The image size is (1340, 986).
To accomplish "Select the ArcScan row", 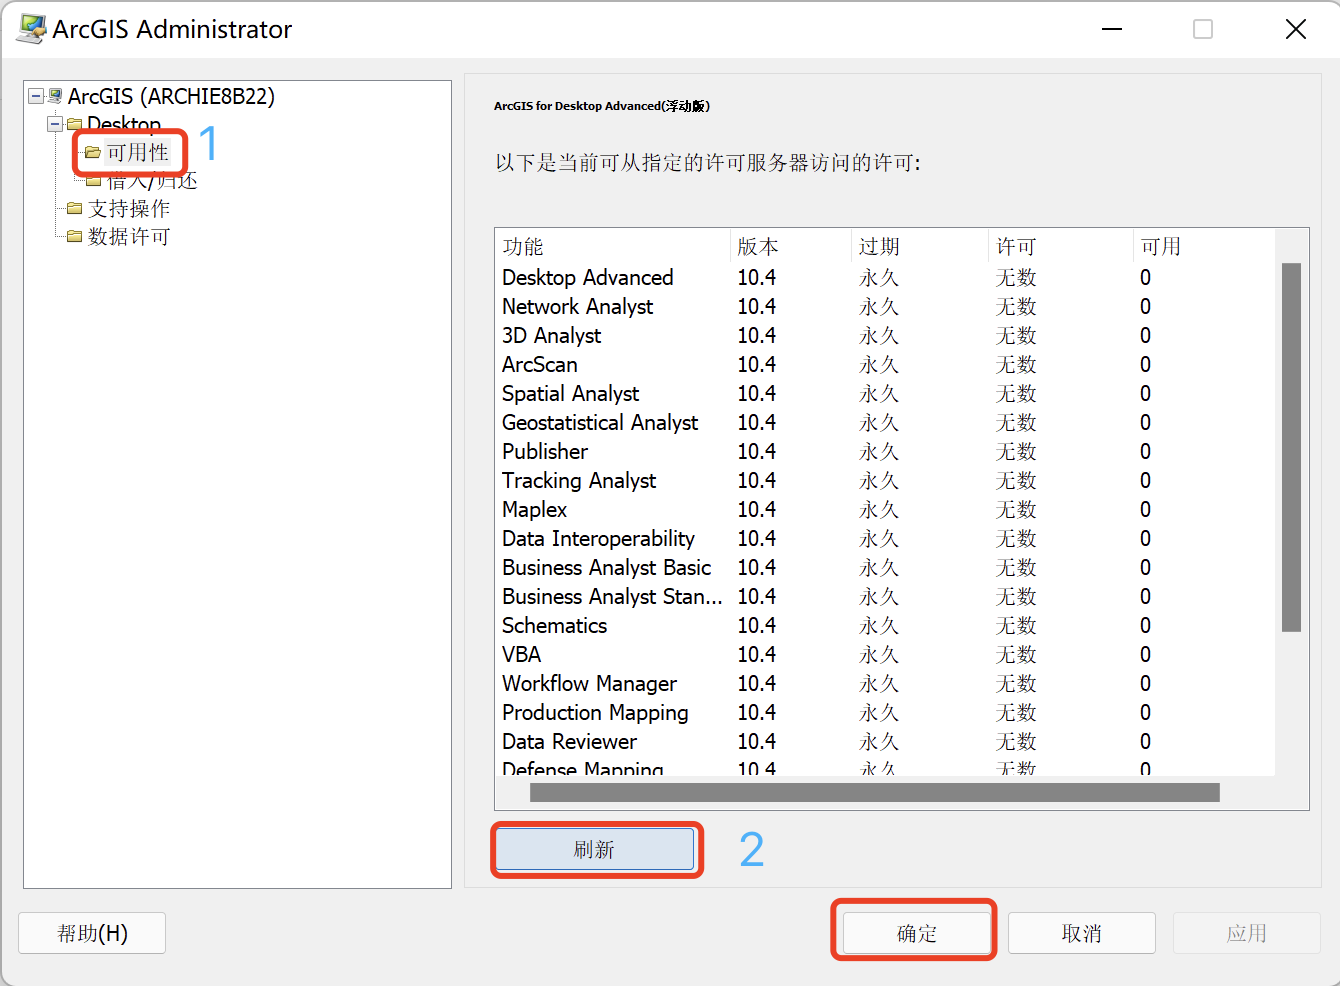I will (x=885, y=364).
